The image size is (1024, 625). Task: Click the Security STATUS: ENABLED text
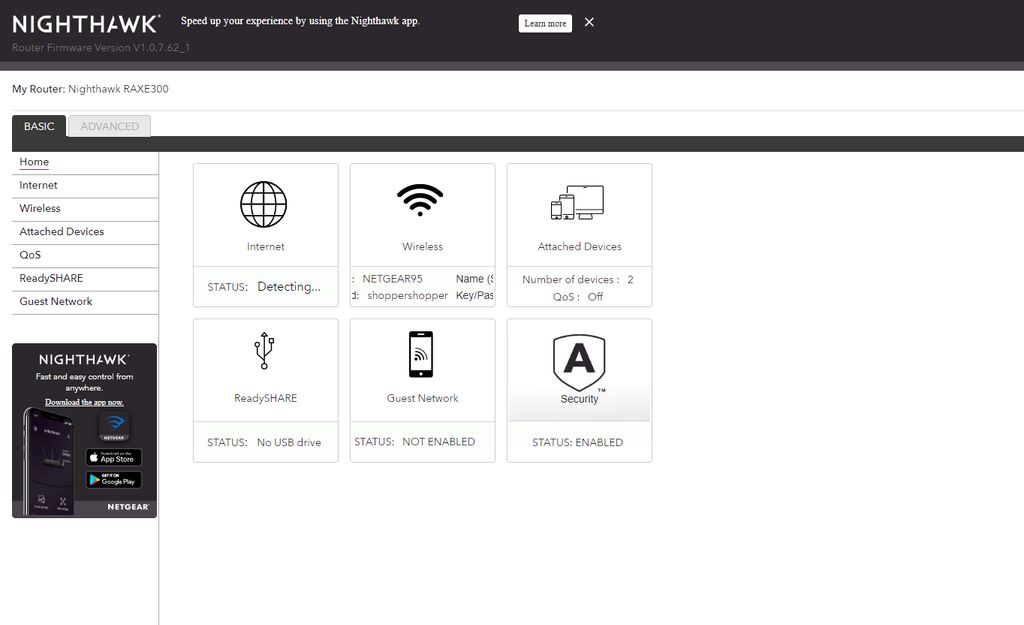coord(577,443)
